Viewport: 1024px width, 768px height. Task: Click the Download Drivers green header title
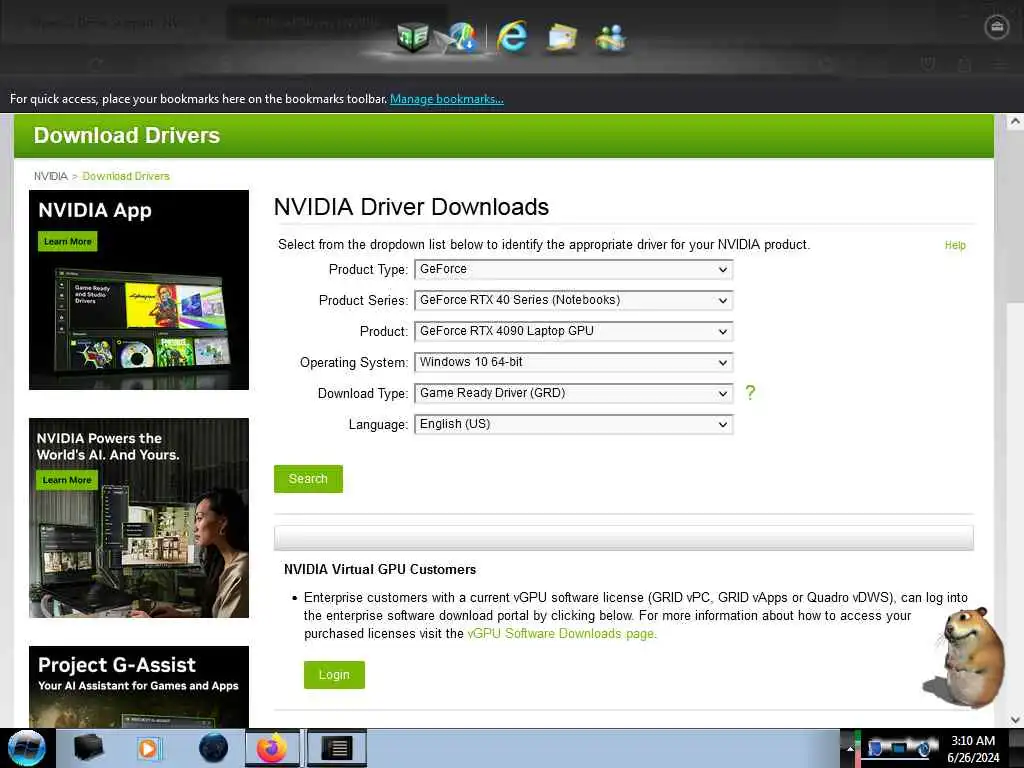127,135
